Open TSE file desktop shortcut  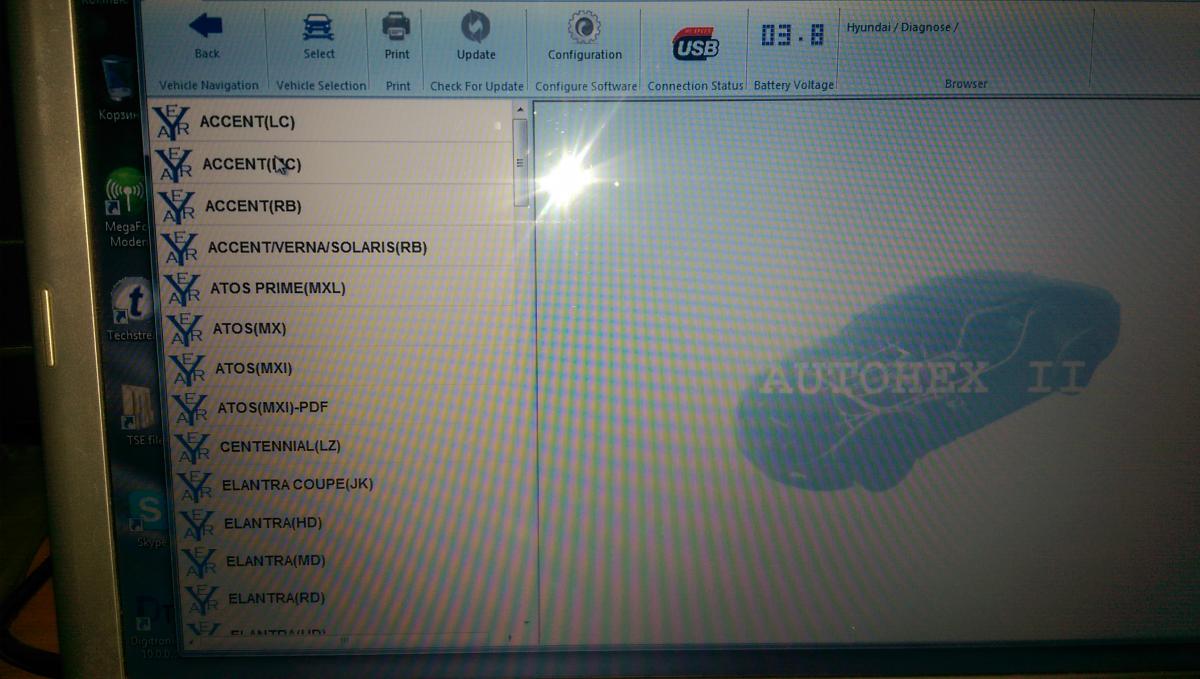pyautogui.click(x=140, y=413)
